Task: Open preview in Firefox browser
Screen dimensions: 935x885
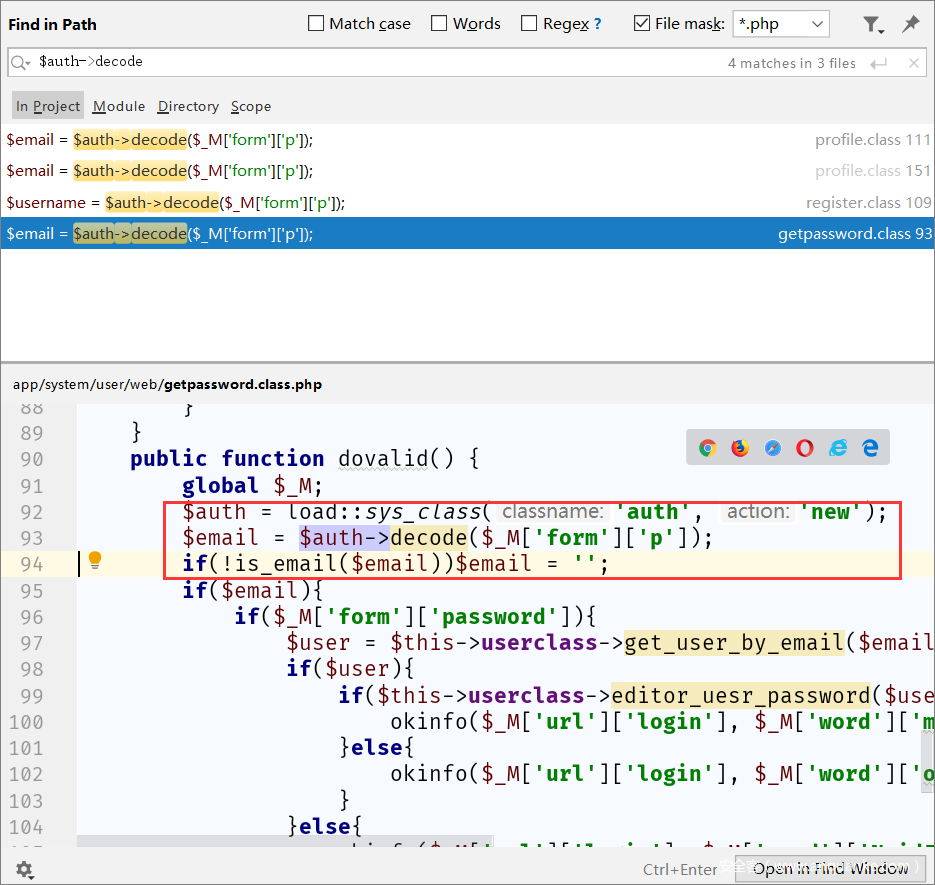Action: click(740, 448)
